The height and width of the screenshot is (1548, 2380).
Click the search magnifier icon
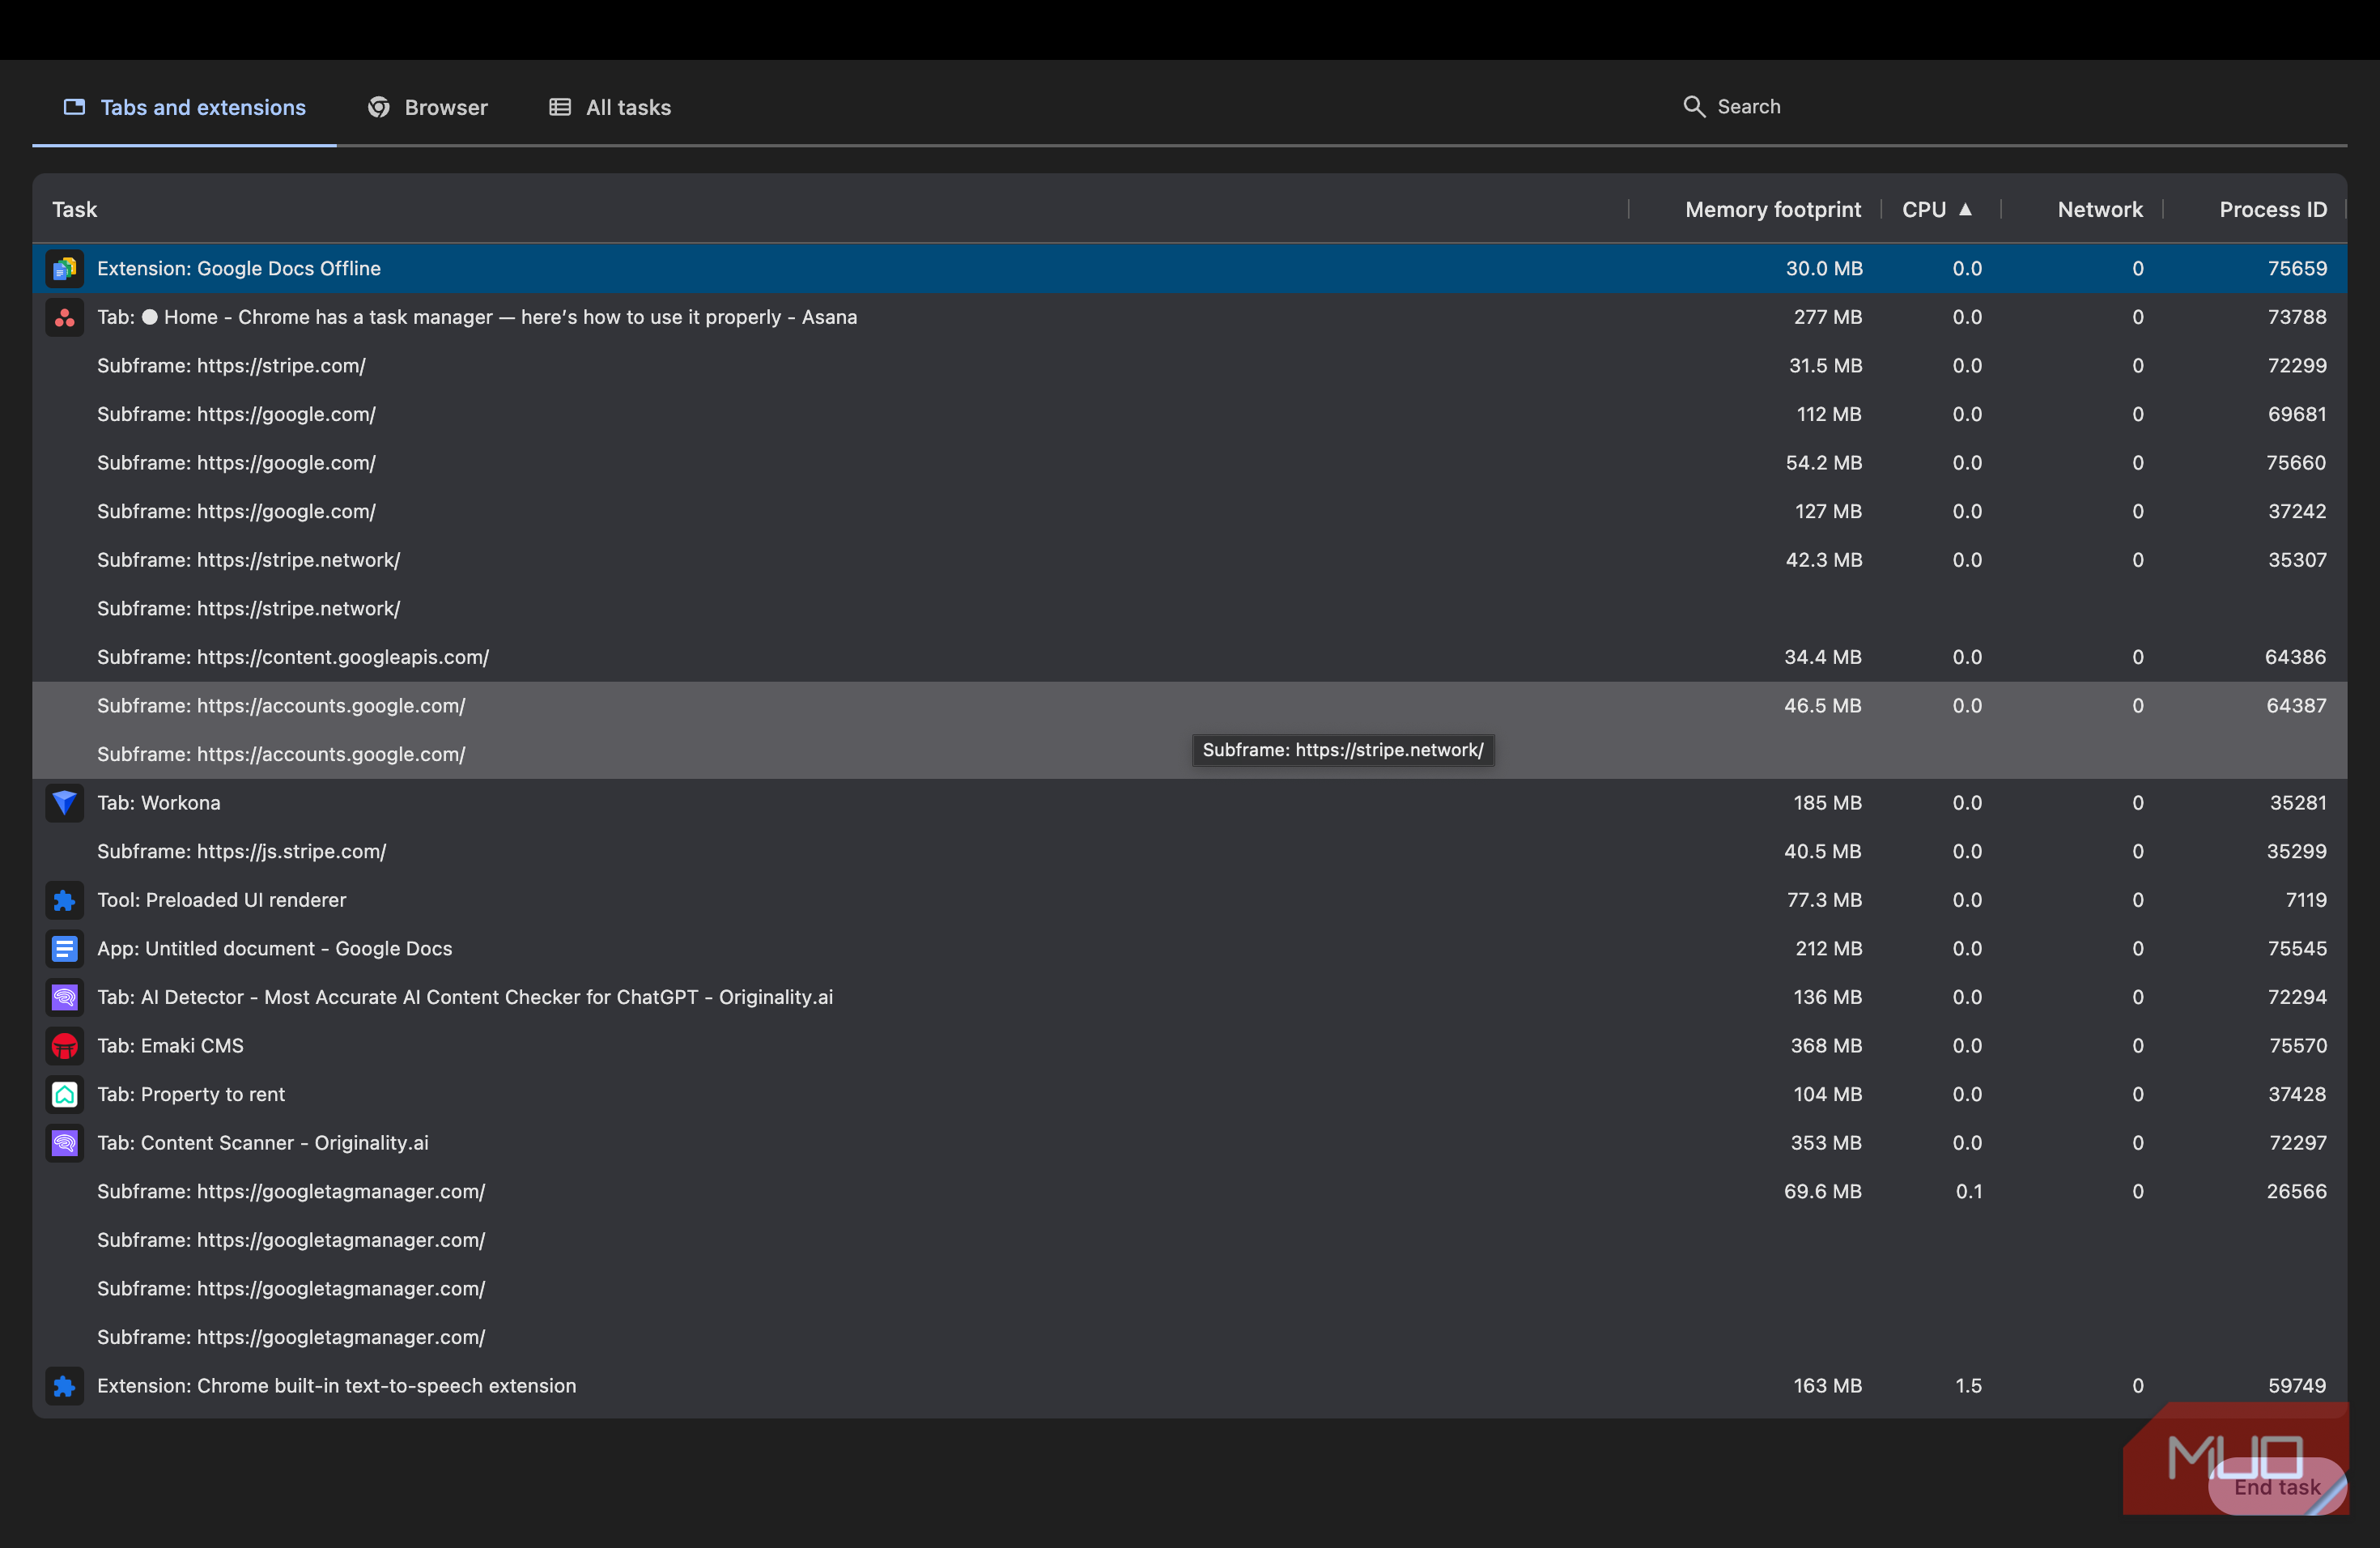tap(1694, 107)
